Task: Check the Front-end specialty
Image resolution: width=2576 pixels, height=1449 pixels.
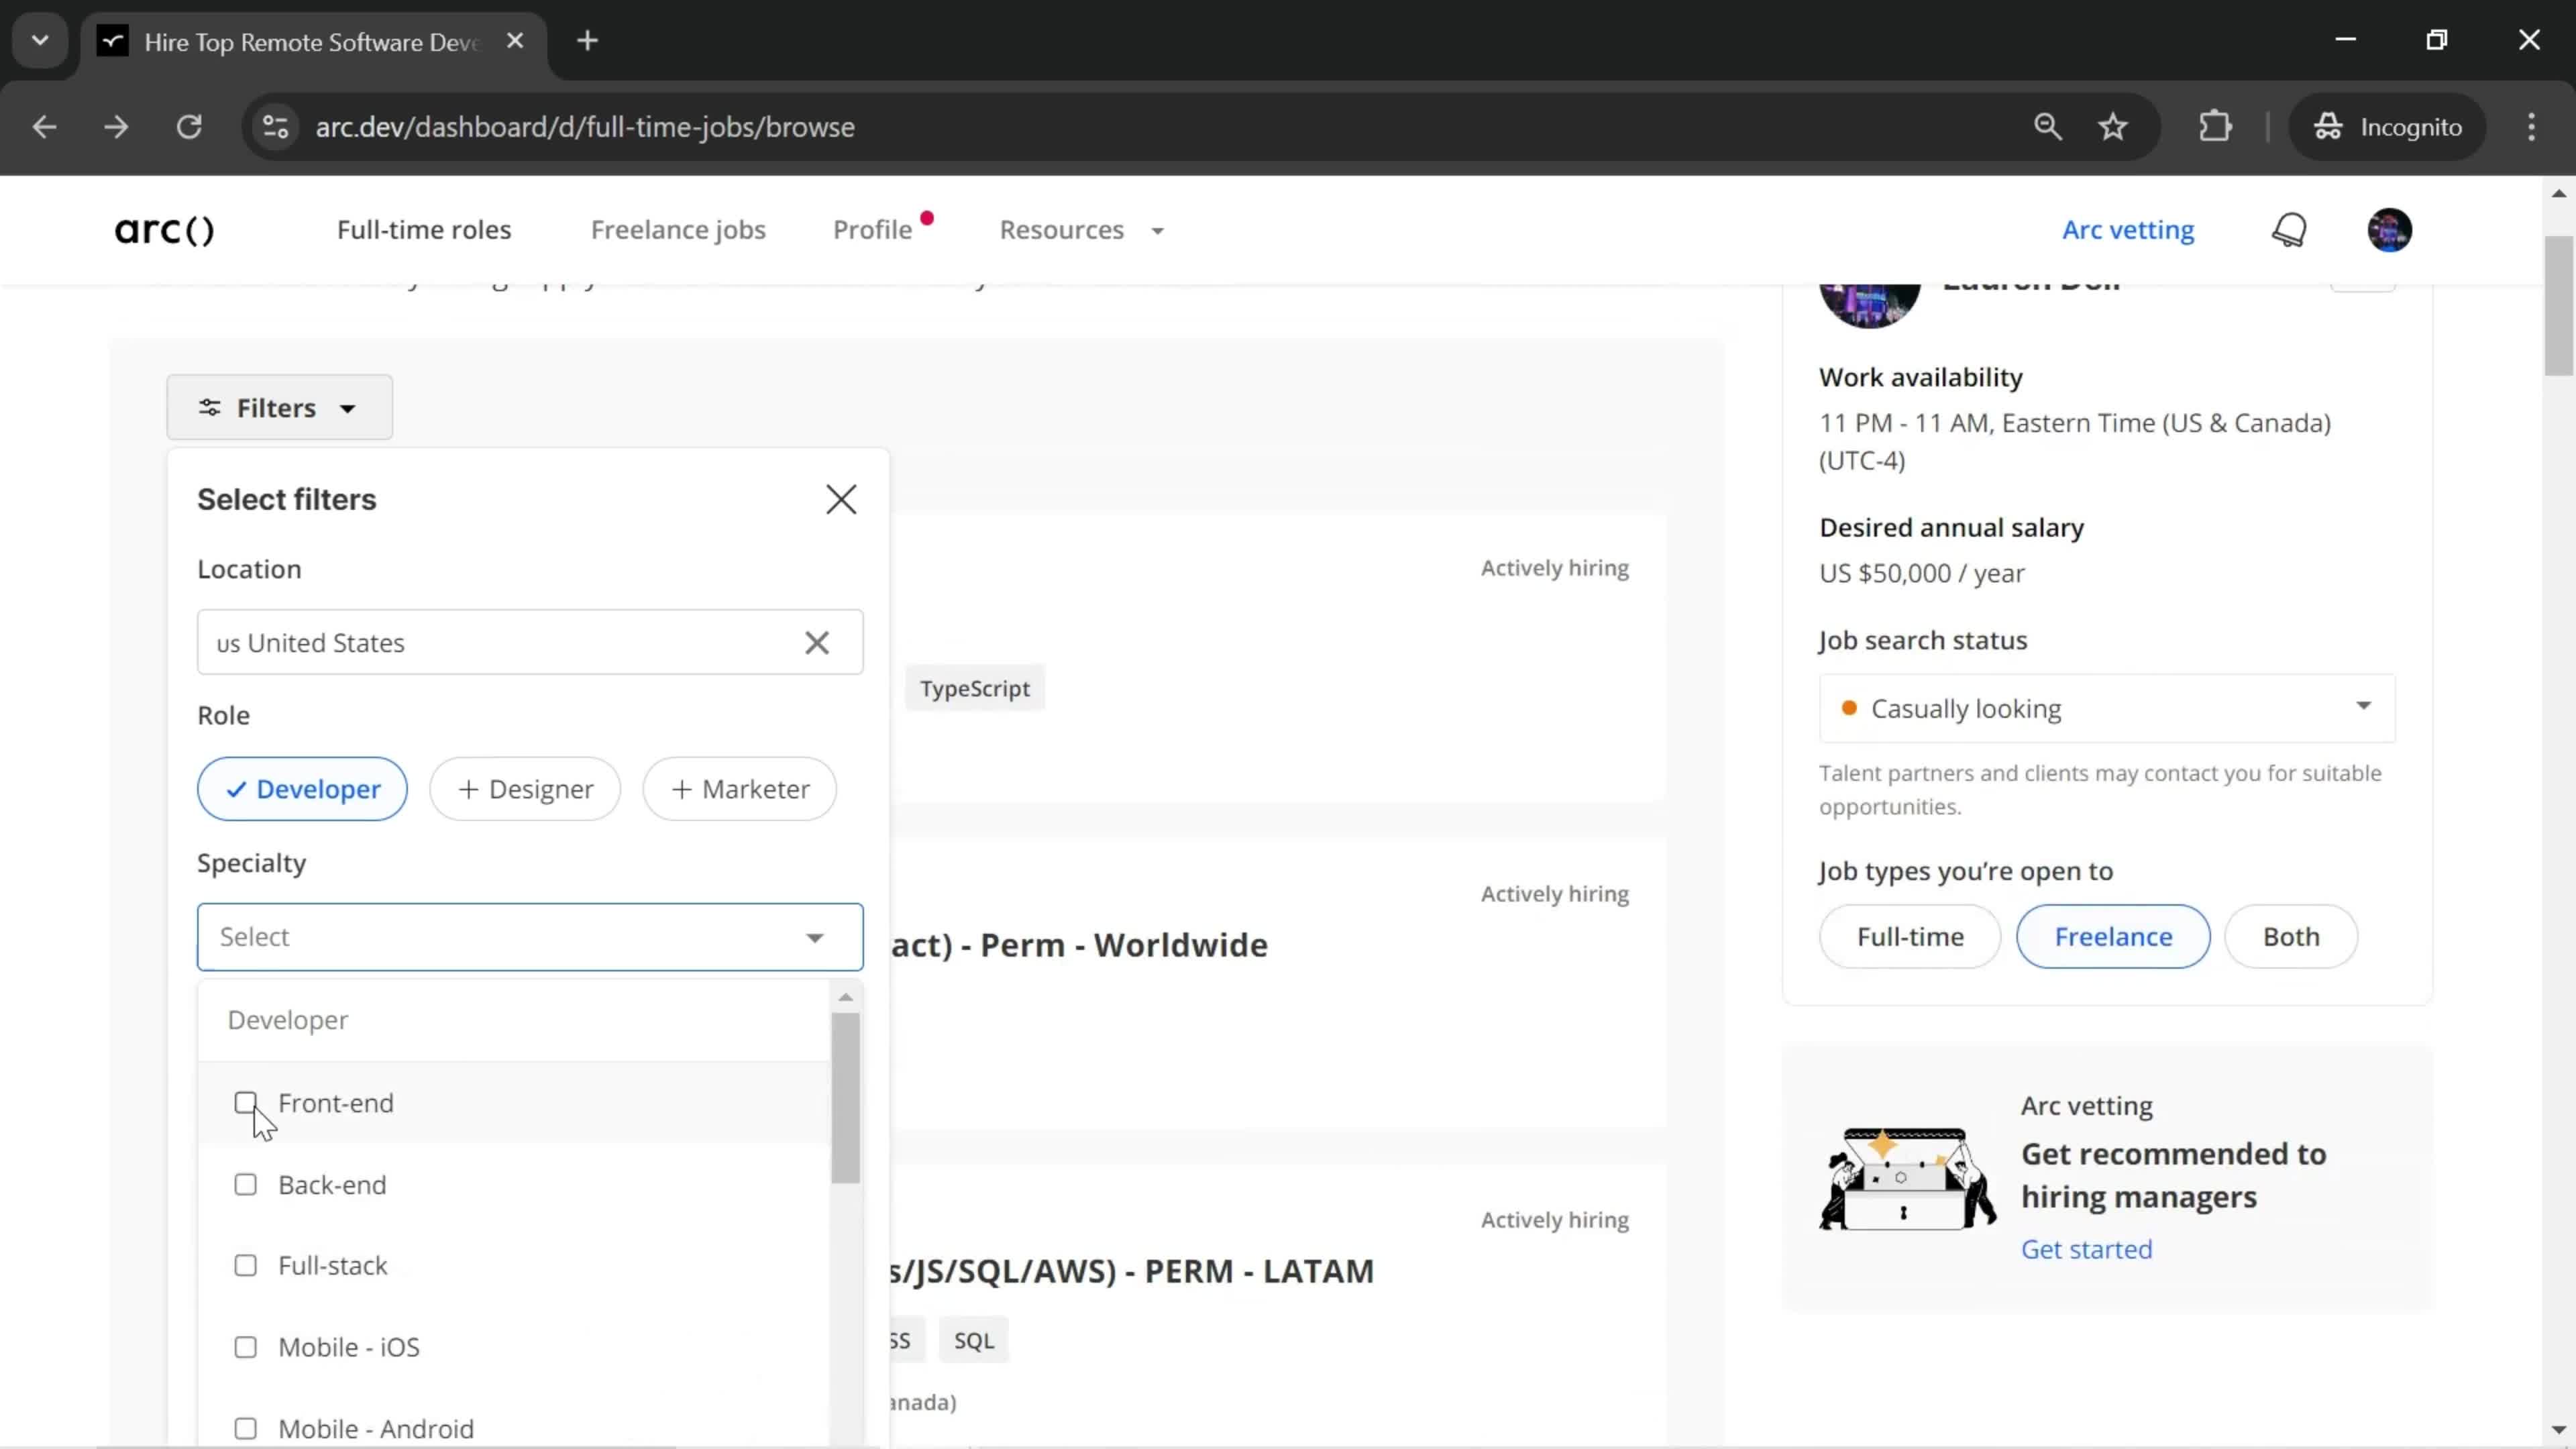Action: point(245,1103)
